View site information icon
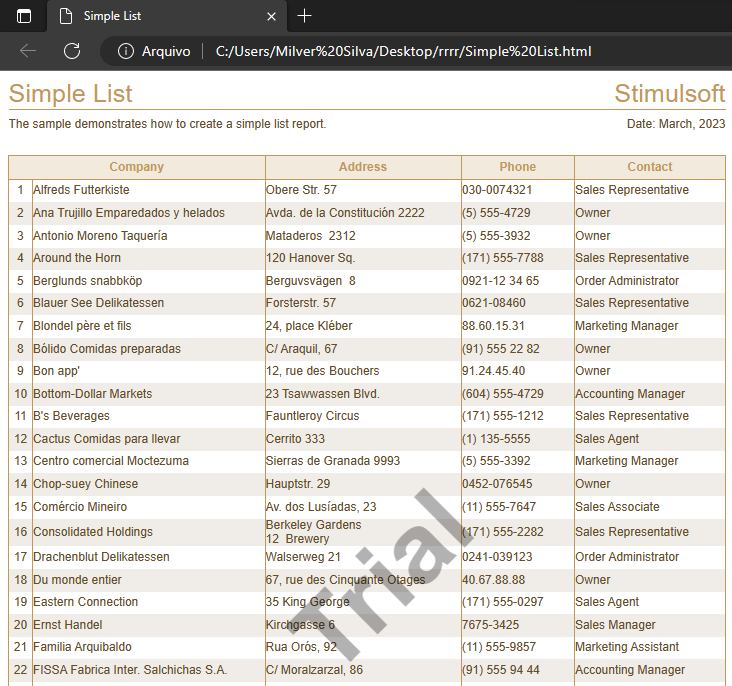 point(126,51)
